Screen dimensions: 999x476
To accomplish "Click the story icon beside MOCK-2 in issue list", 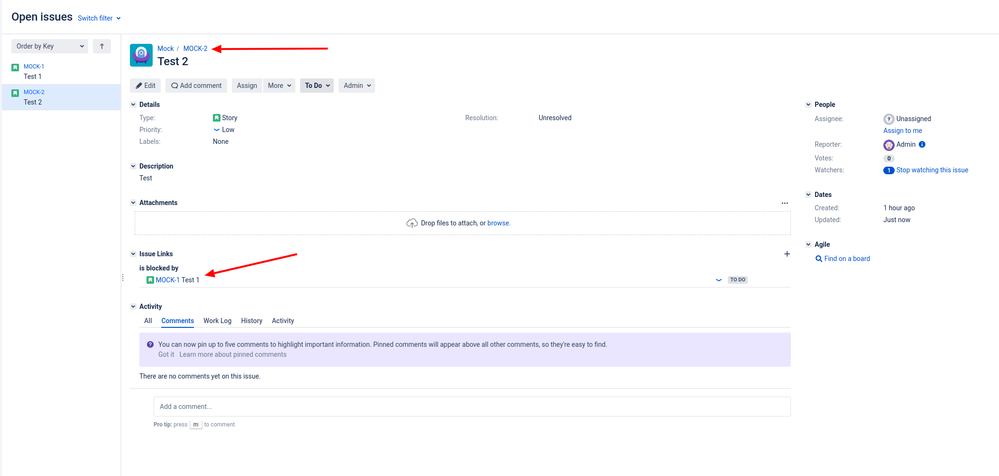I will pyautogui.click(x=15, y=93).
